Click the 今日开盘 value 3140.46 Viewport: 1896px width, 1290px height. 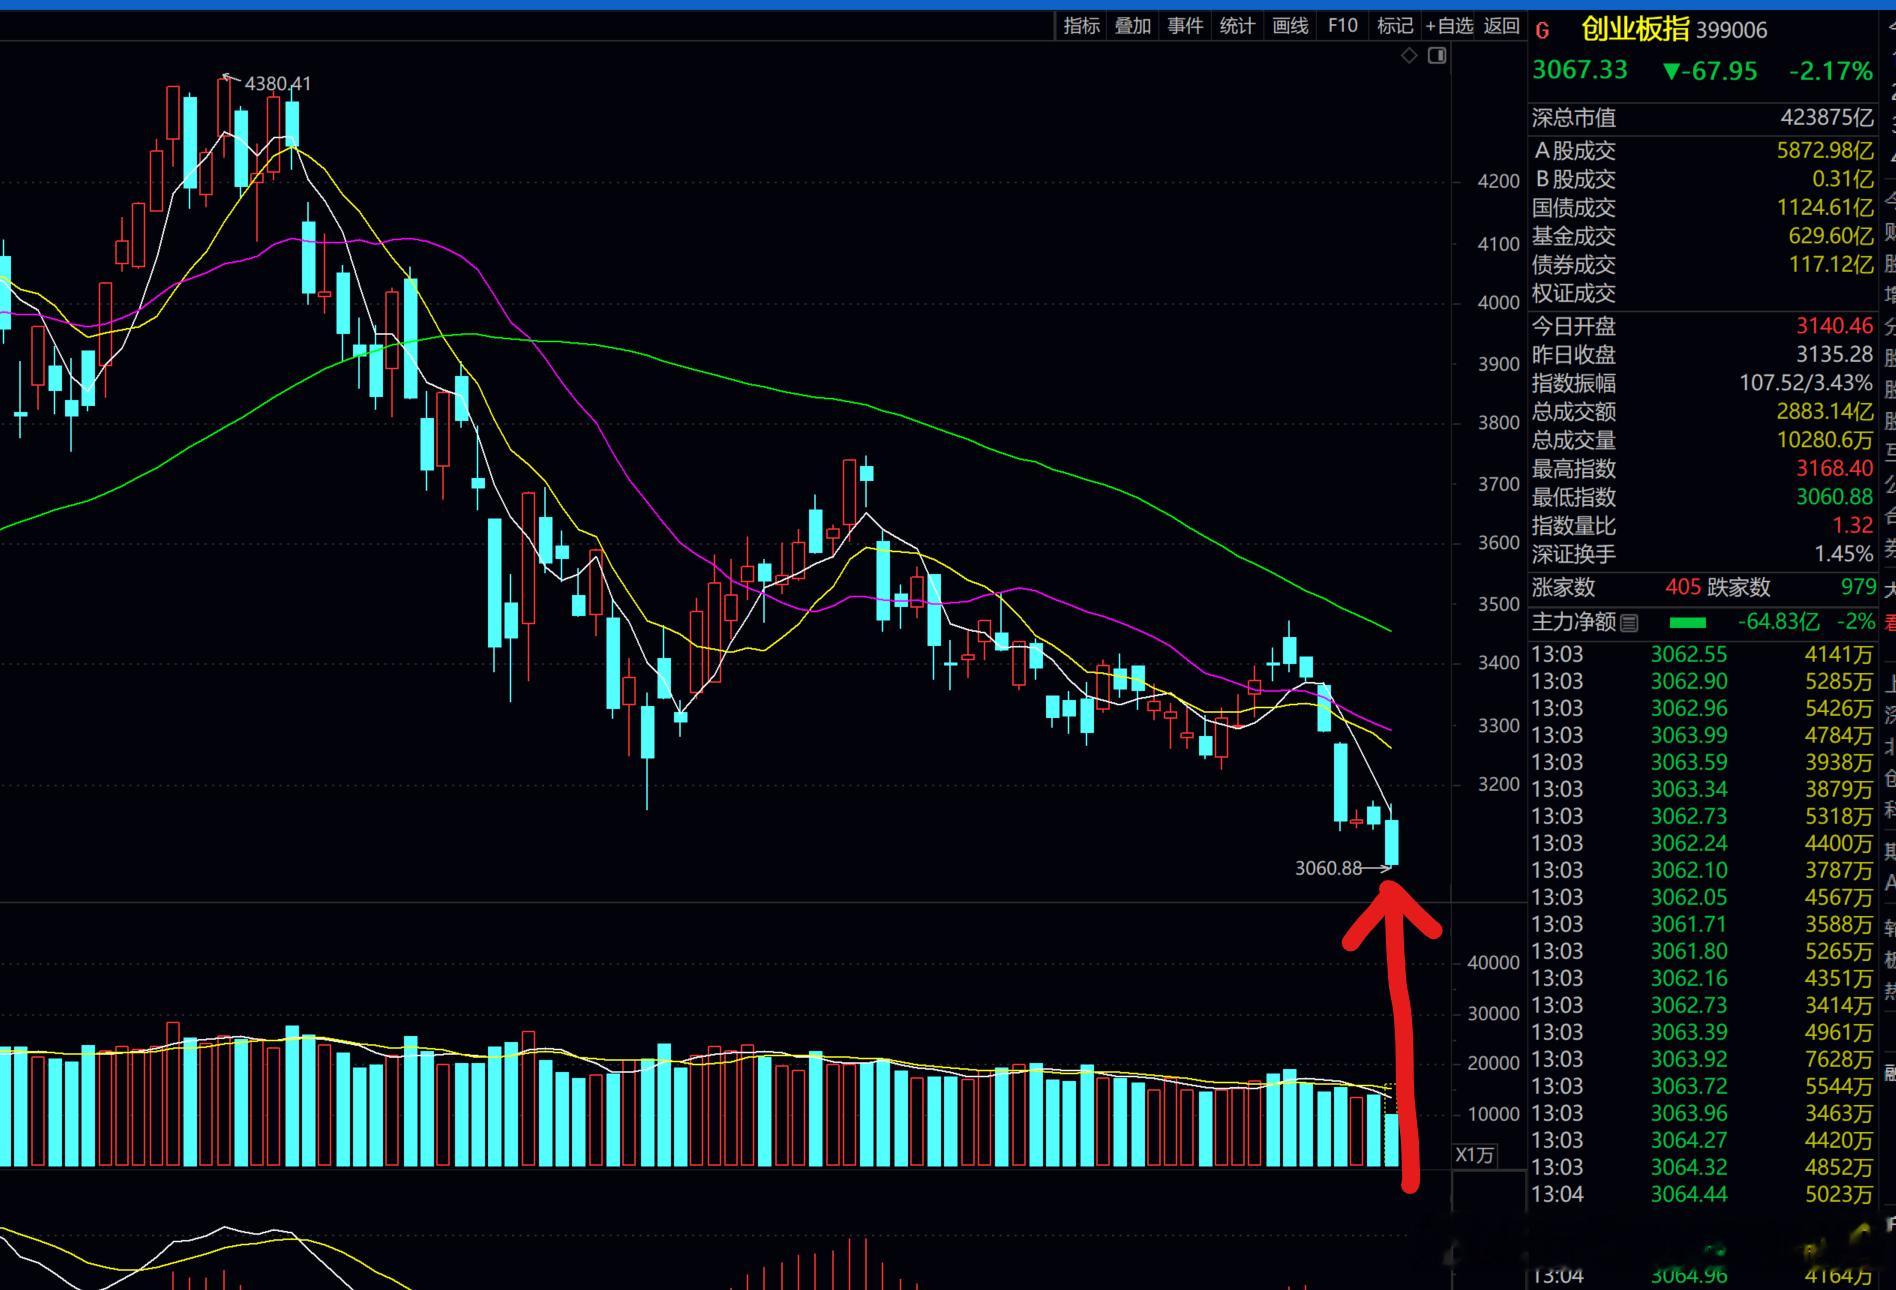pos(1834,326)
